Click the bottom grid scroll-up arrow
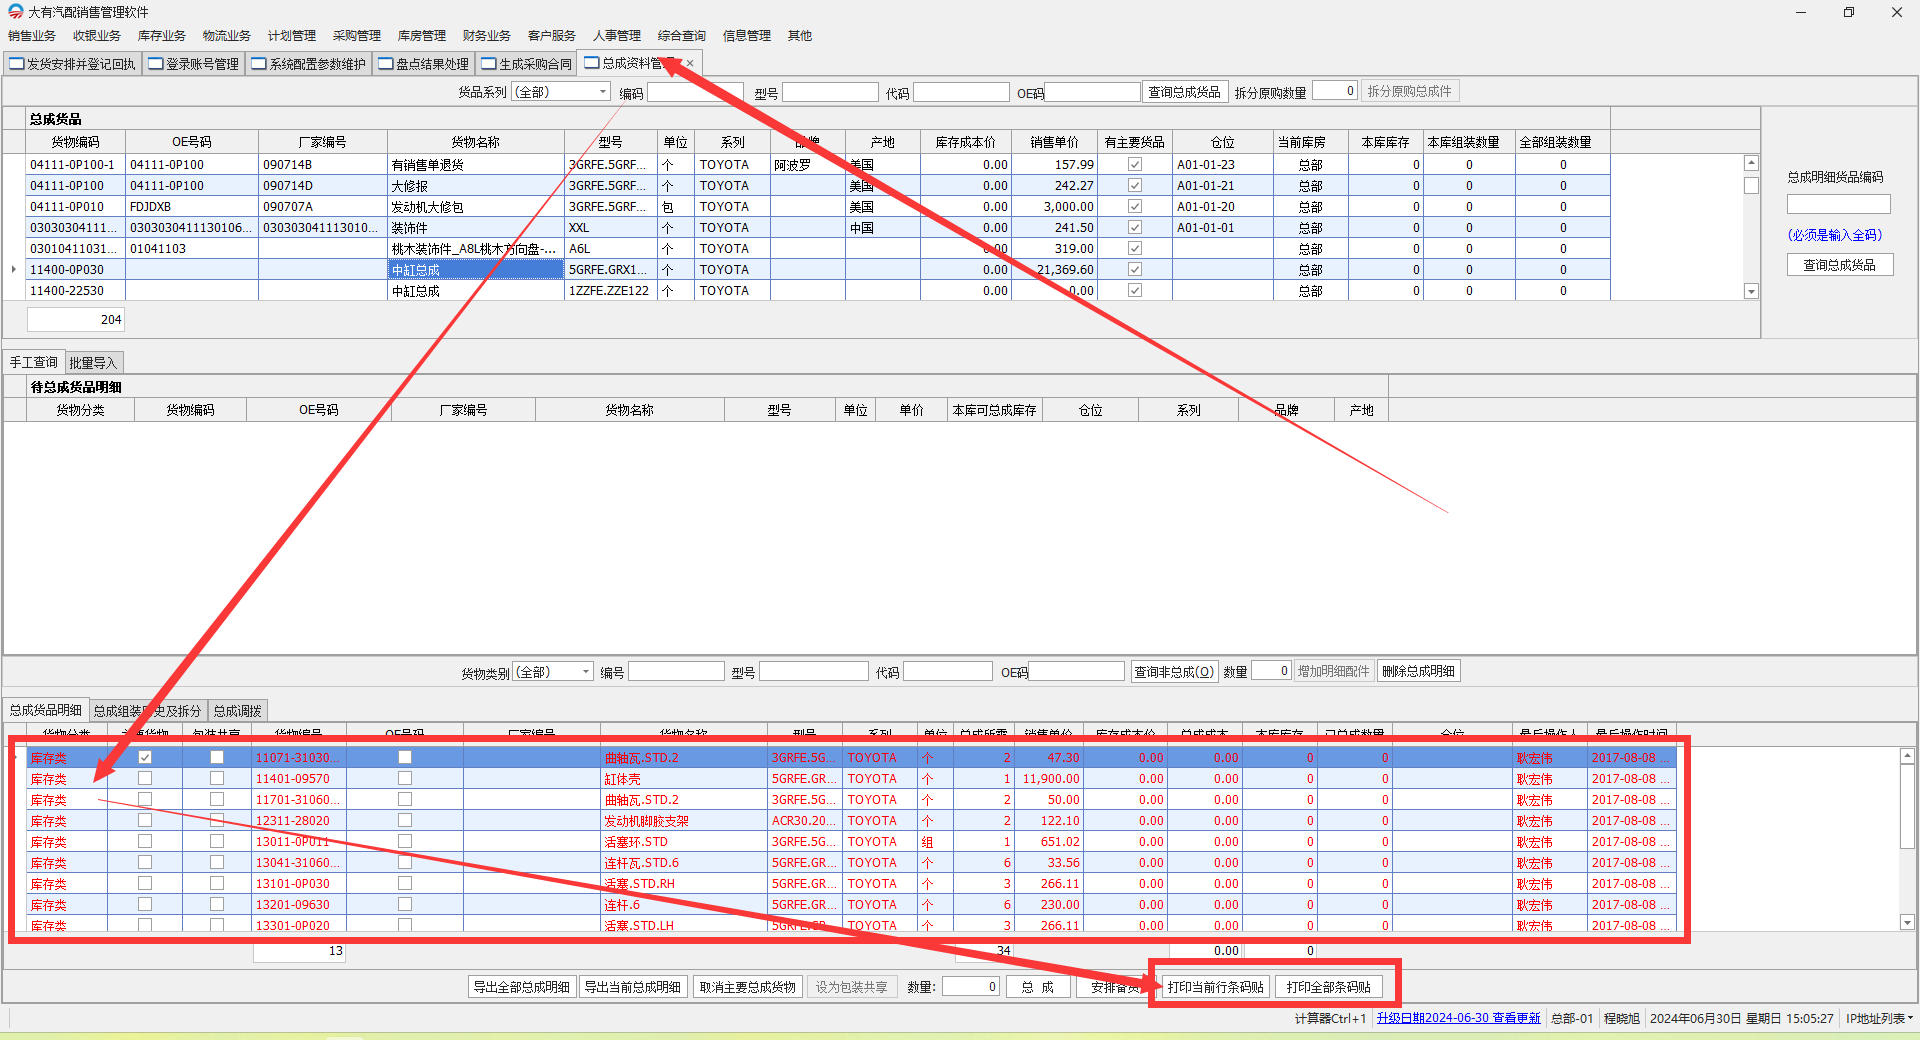1920x1040 pixels. 1907,757
